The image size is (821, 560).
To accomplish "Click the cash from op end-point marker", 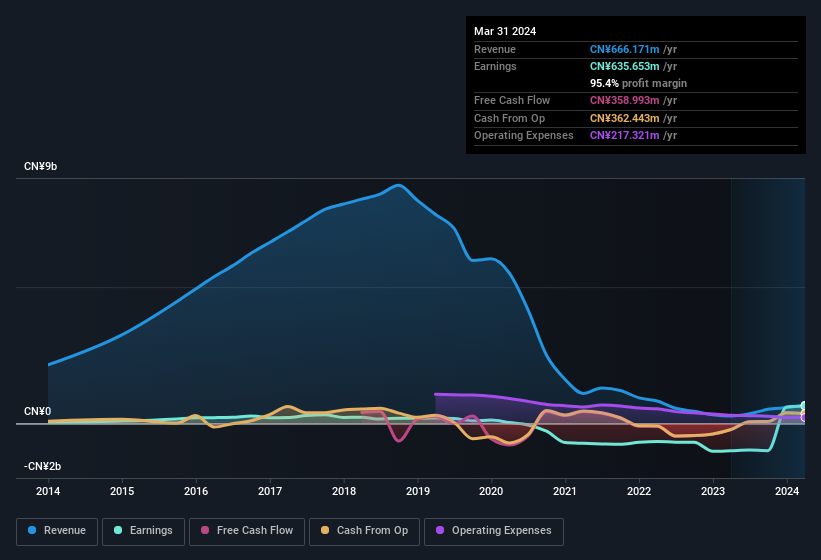I will (x=804, y=413).
